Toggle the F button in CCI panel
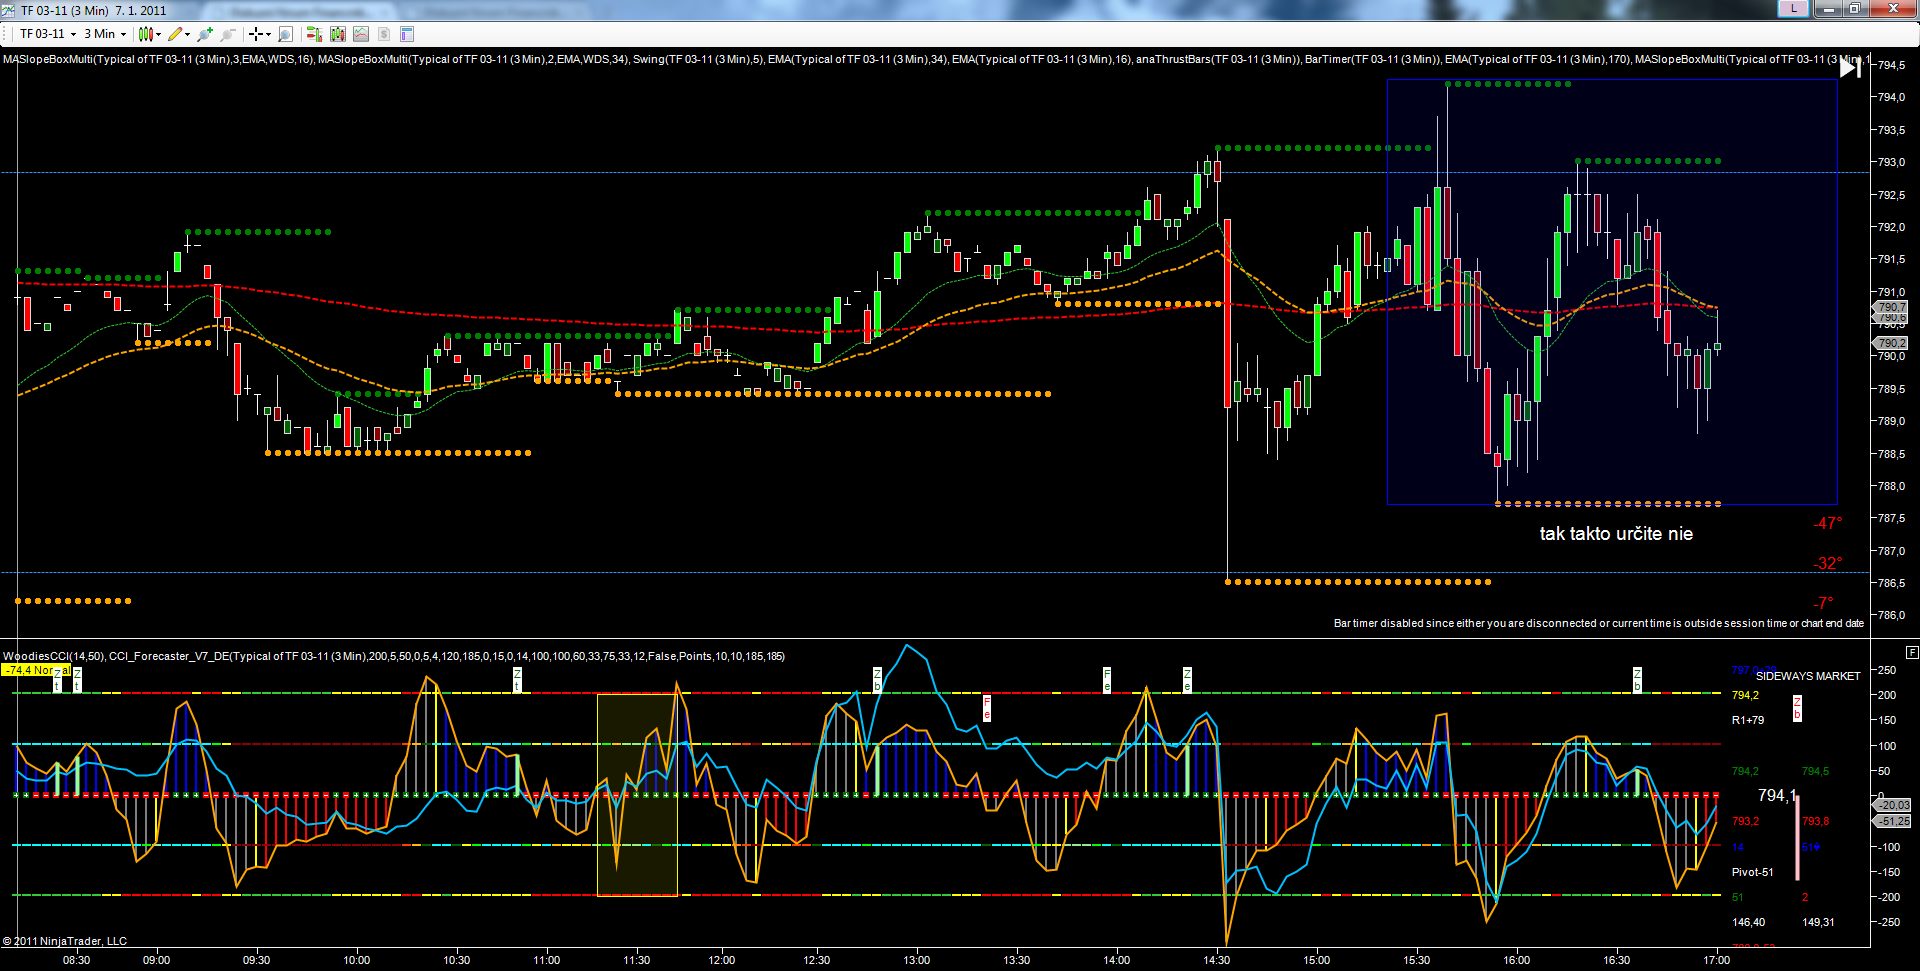Image resolution: width=1920 pixels, height=971 pixels. (1912, 652)
